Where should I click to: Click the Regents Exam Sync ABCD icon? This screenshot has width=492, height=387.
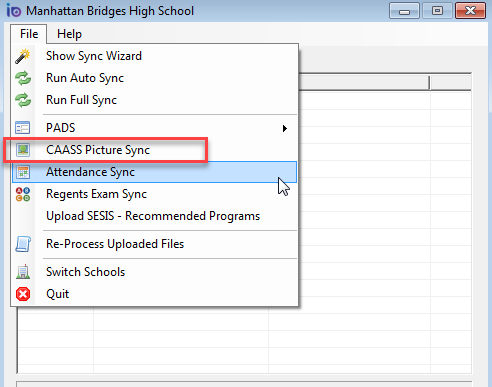pyautogui.click(x=23, y=194)
